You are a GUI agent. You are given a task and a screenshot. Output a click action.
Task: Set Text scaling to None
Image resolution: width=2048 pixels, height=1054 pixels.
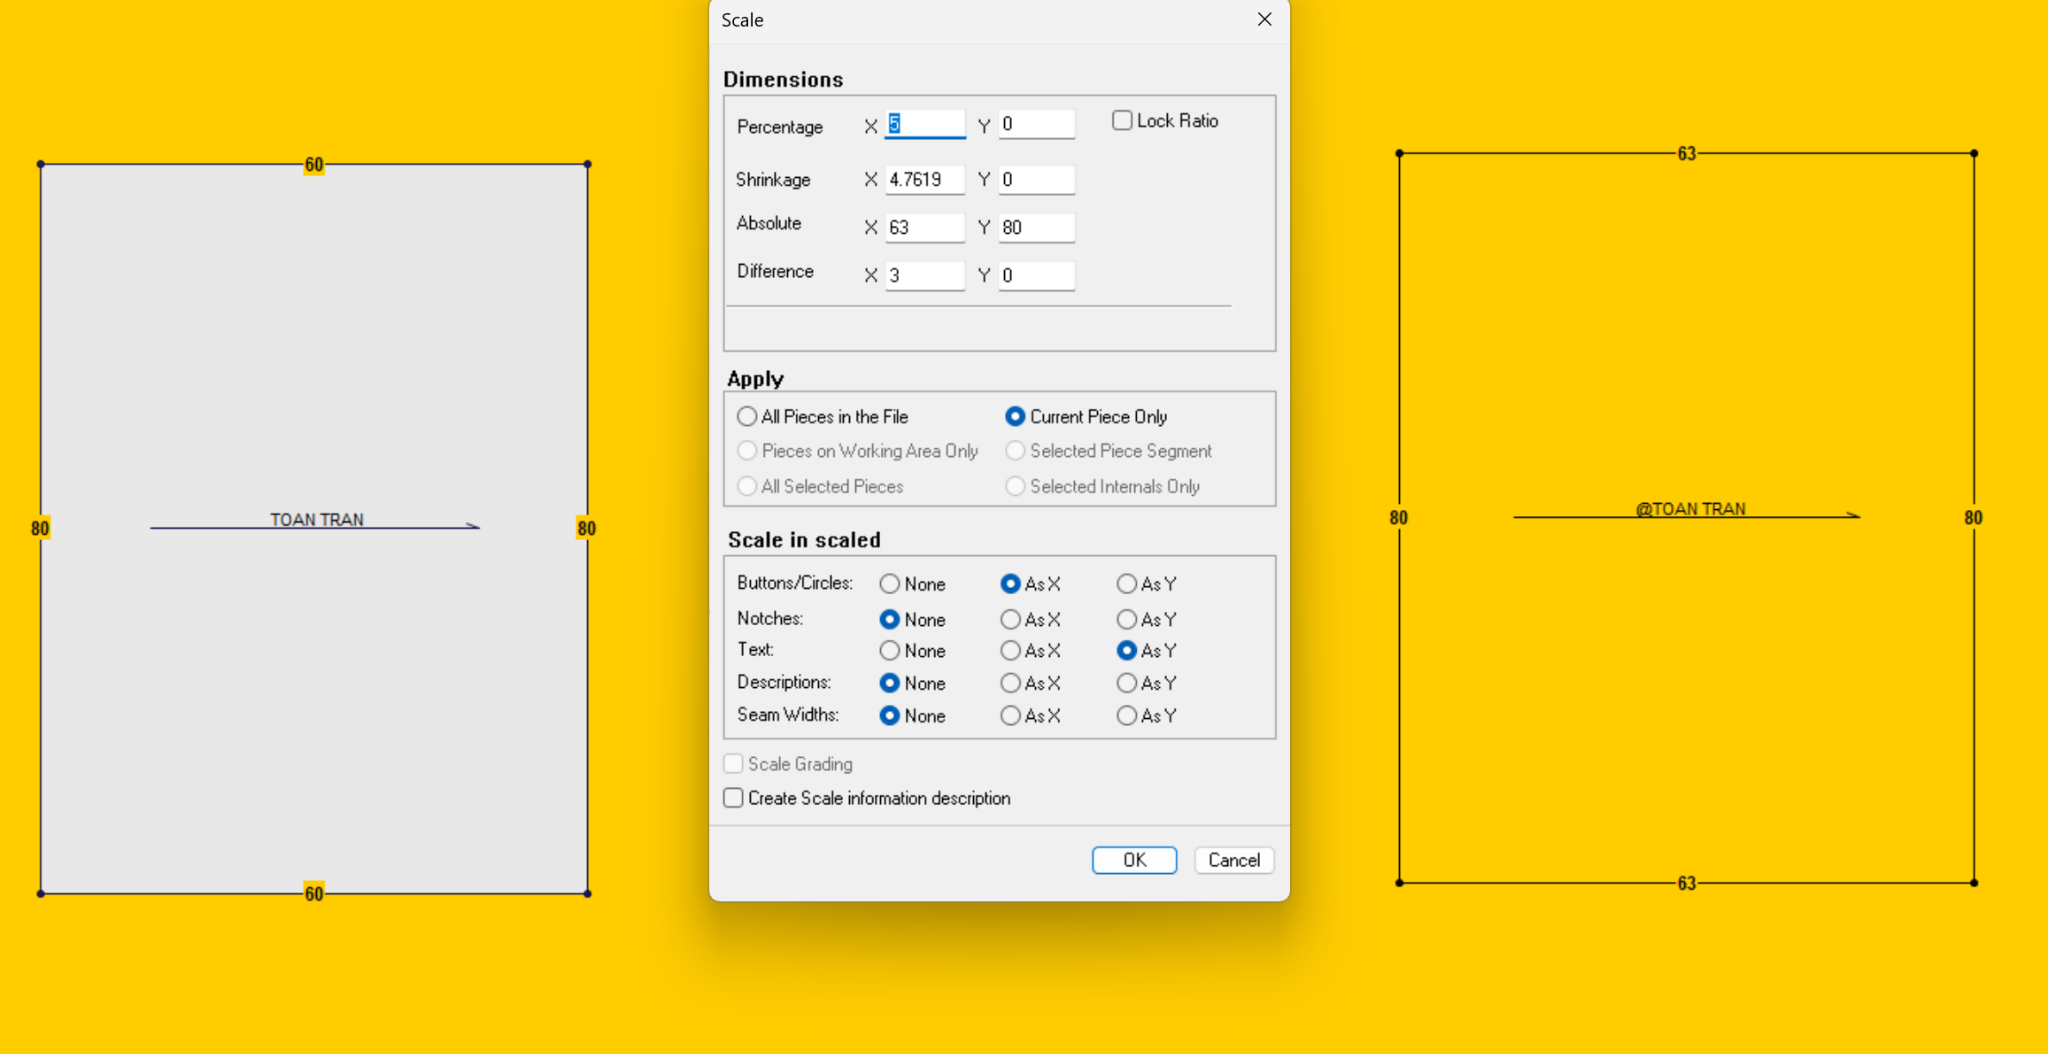[x=889, y=651]
